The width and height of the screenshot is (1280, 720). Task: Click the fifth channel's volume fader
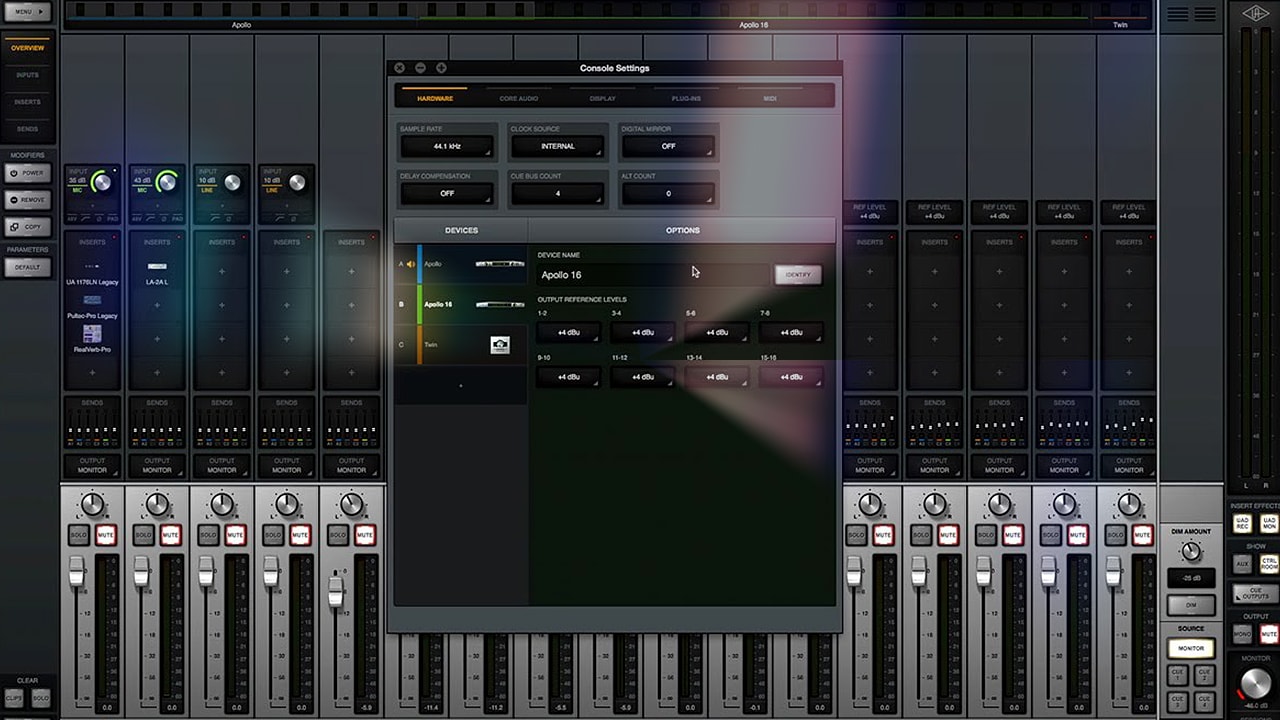tap(336, 592)
